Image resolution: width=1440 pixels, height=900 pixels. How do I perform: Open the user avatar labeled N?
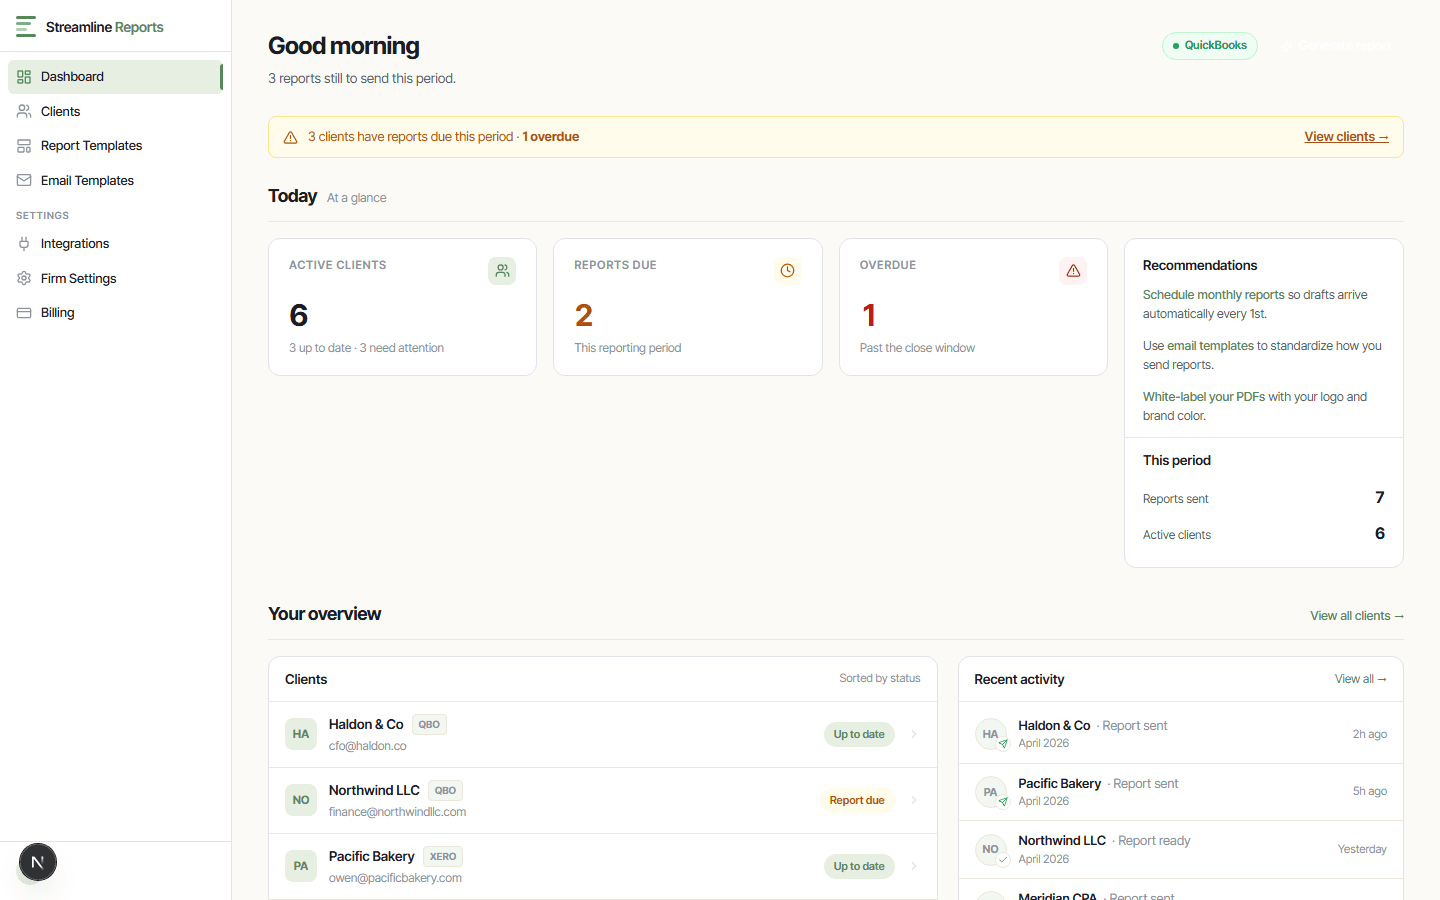[38, 862]
